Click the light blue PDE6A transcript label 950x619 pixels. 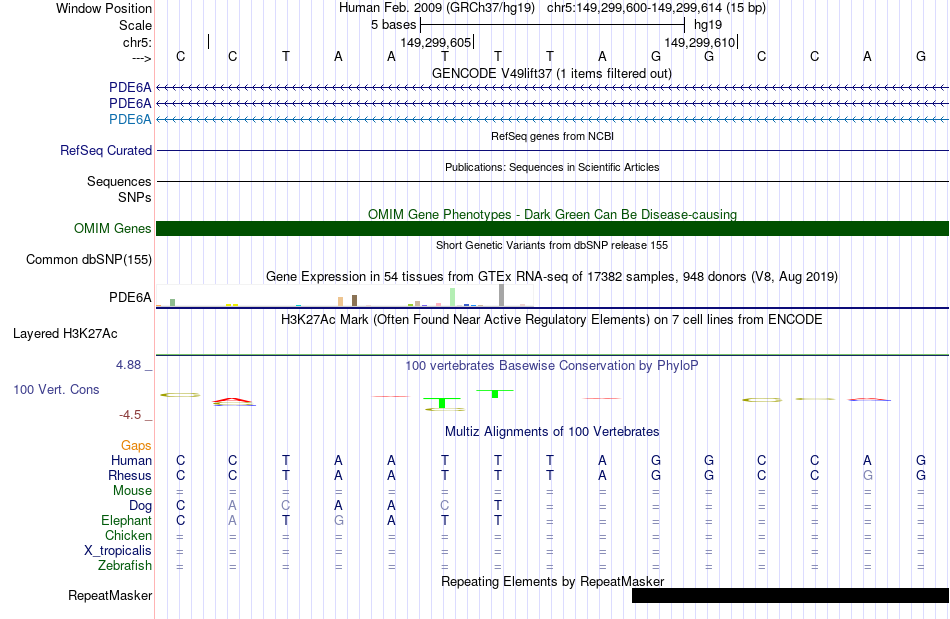click(x=130, y=119)
